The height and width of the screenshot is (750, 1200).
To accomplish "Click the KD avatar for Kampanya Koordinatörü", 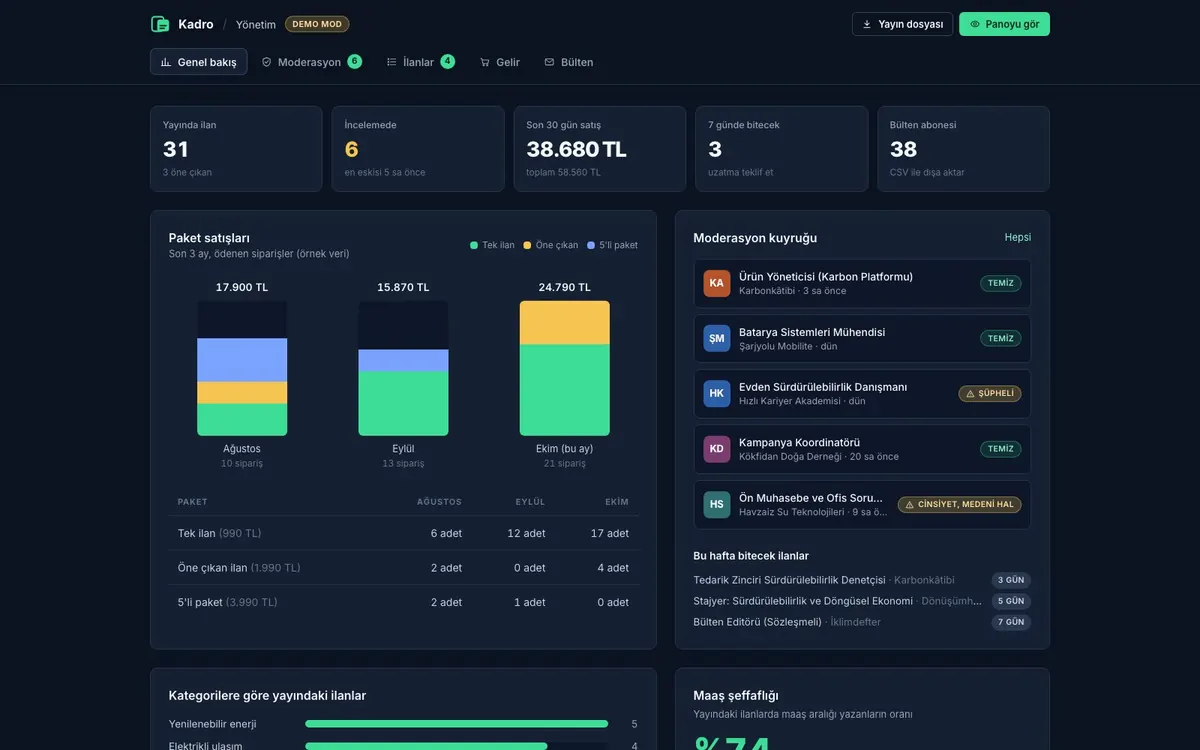I will pos(717,449).
